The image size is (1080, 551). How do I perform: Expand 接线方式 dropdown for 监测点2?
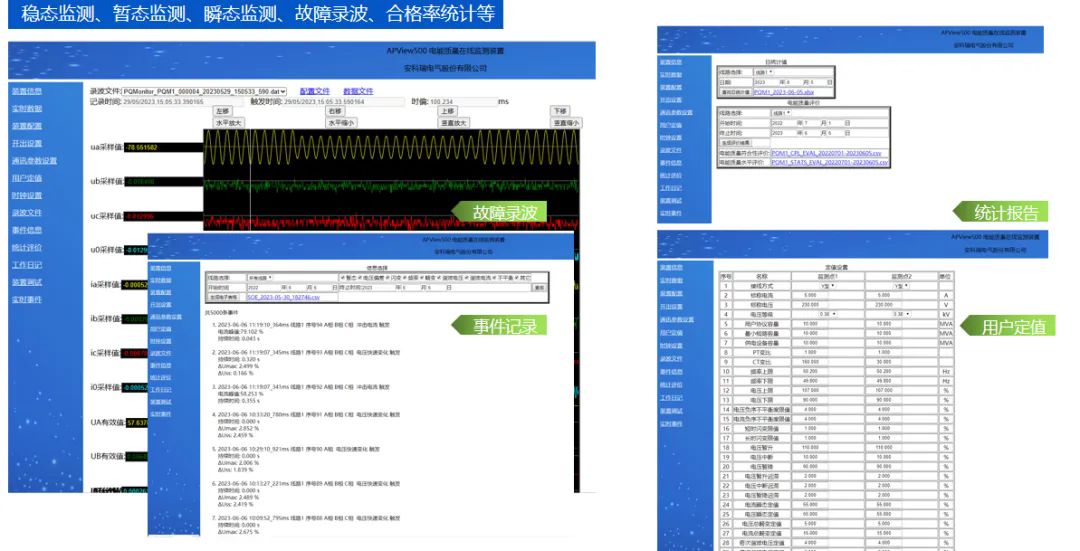pyautogui.click(x=902, y=285)
